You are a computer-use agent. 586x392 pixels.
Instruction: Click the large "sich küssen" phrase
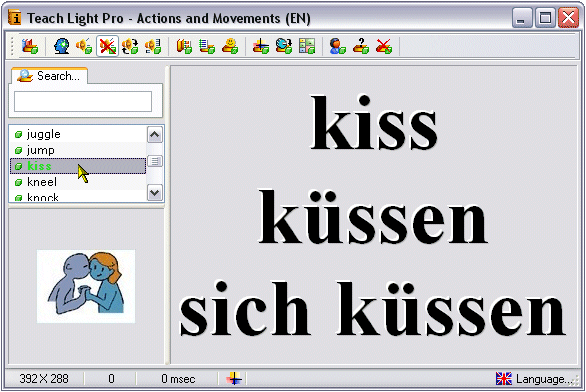(x=373, y=309)
